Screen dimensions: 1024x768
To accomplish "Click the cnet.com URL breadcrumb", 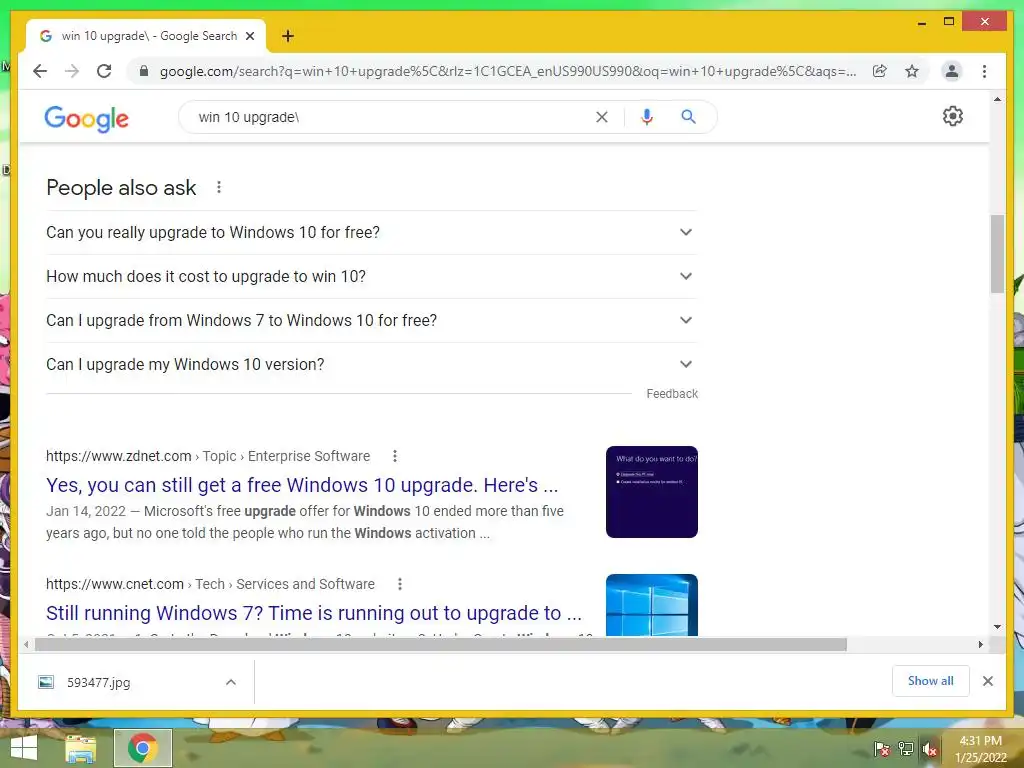I will 210,584.
